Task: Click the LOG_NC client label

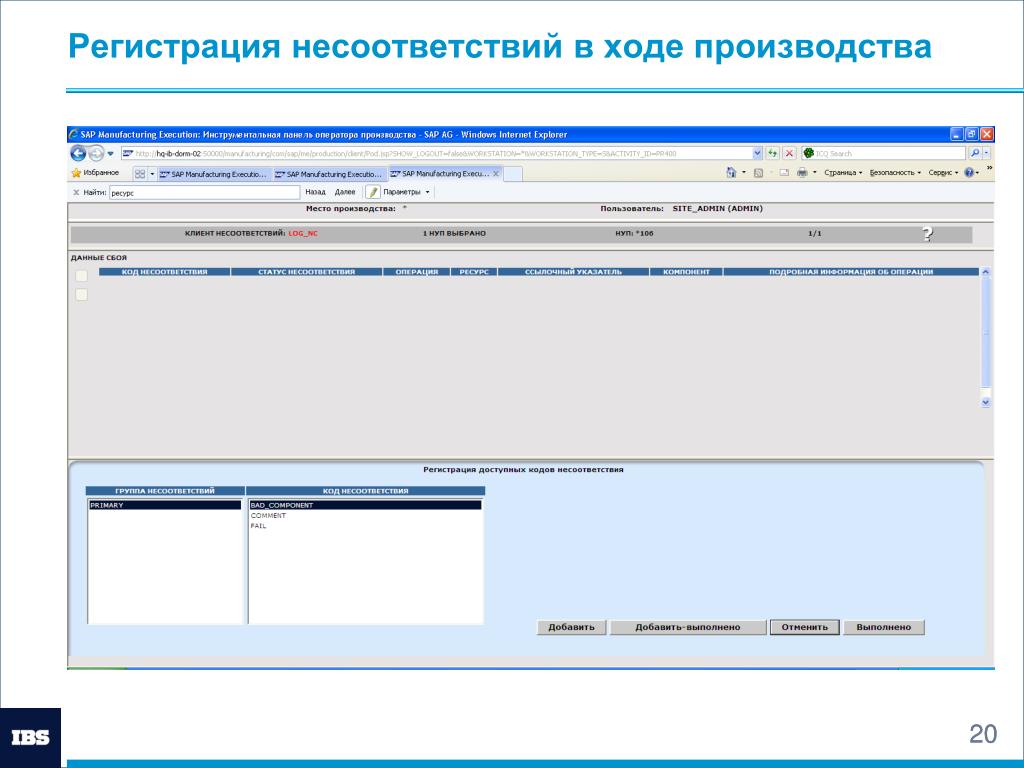Action: click(303, 233)
